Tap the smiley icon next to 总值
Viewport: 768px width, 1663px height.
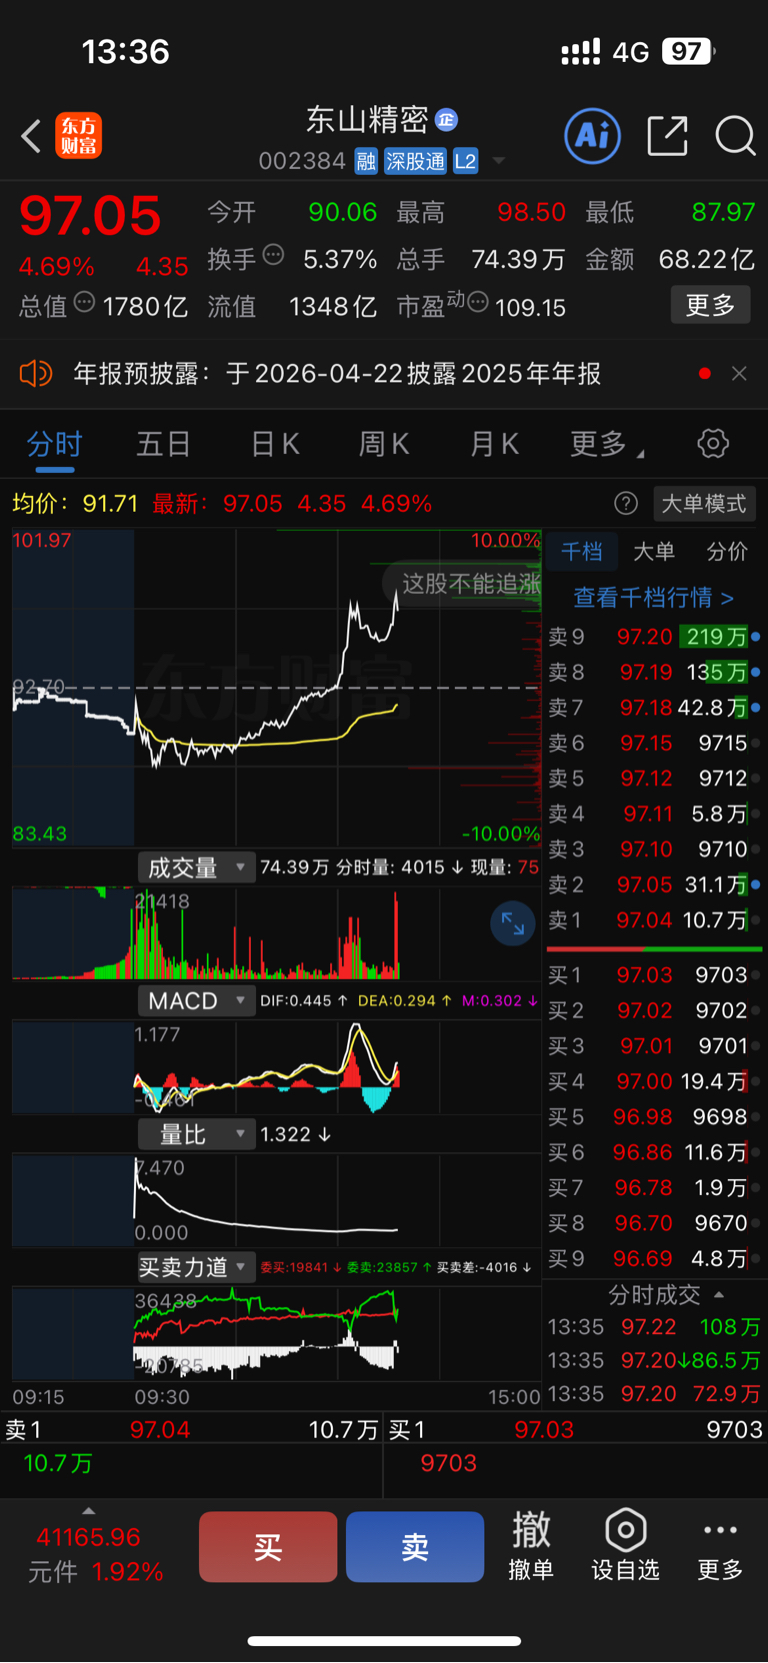tap(84, 302)
